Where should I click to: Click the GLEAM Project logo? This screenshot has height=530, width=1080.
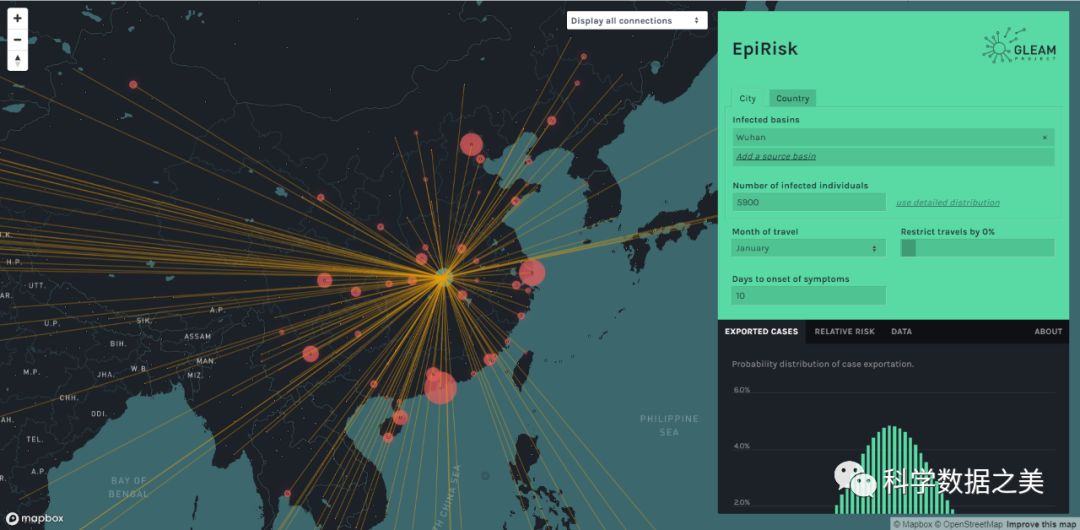(x=1018, y=46)
